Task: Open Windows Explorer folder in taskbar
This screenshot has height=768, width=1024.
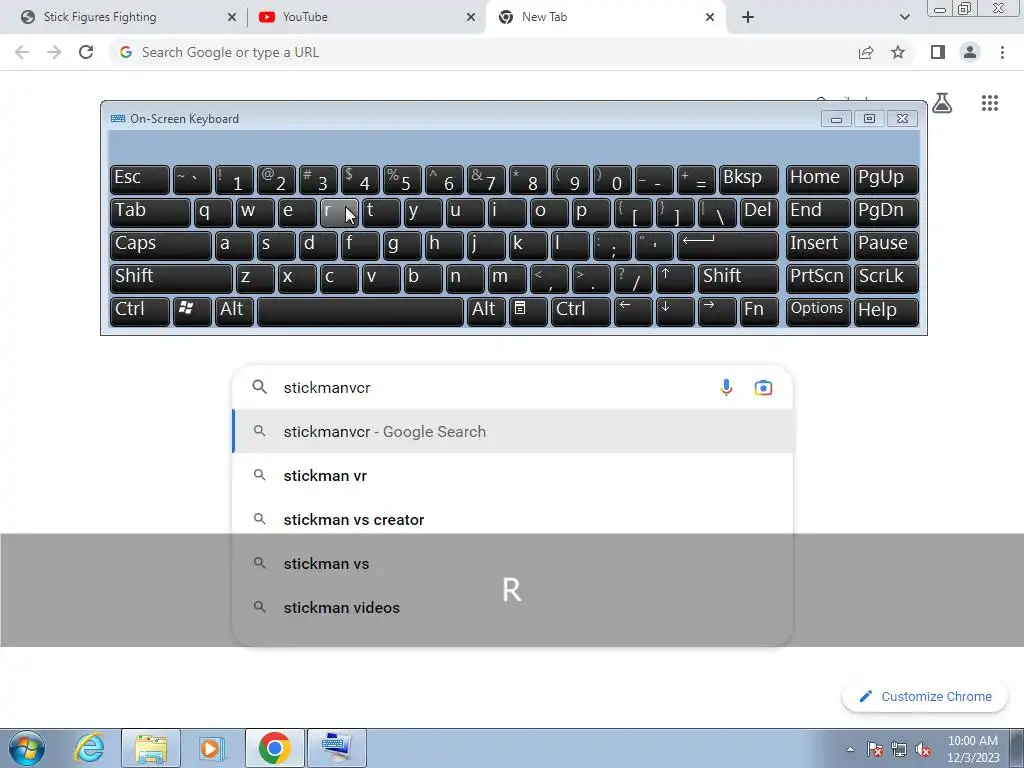Action: point(151,748)
